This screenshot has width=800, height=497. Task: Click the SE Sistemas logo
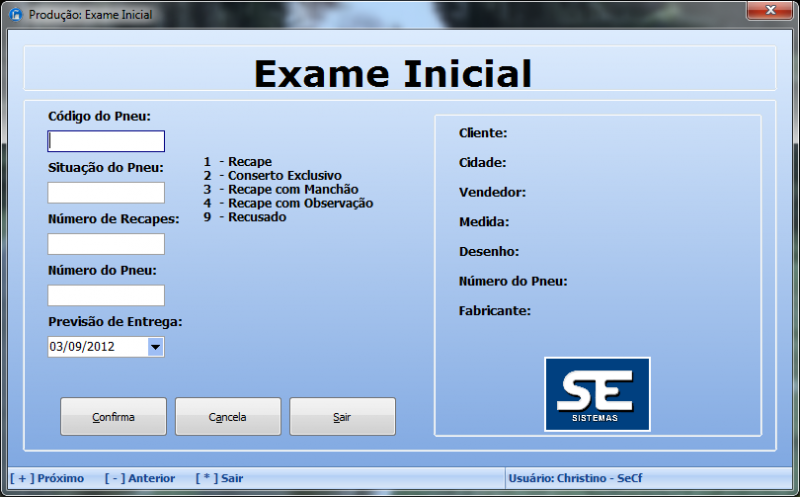pyautogui.click(x=597, y=394)
